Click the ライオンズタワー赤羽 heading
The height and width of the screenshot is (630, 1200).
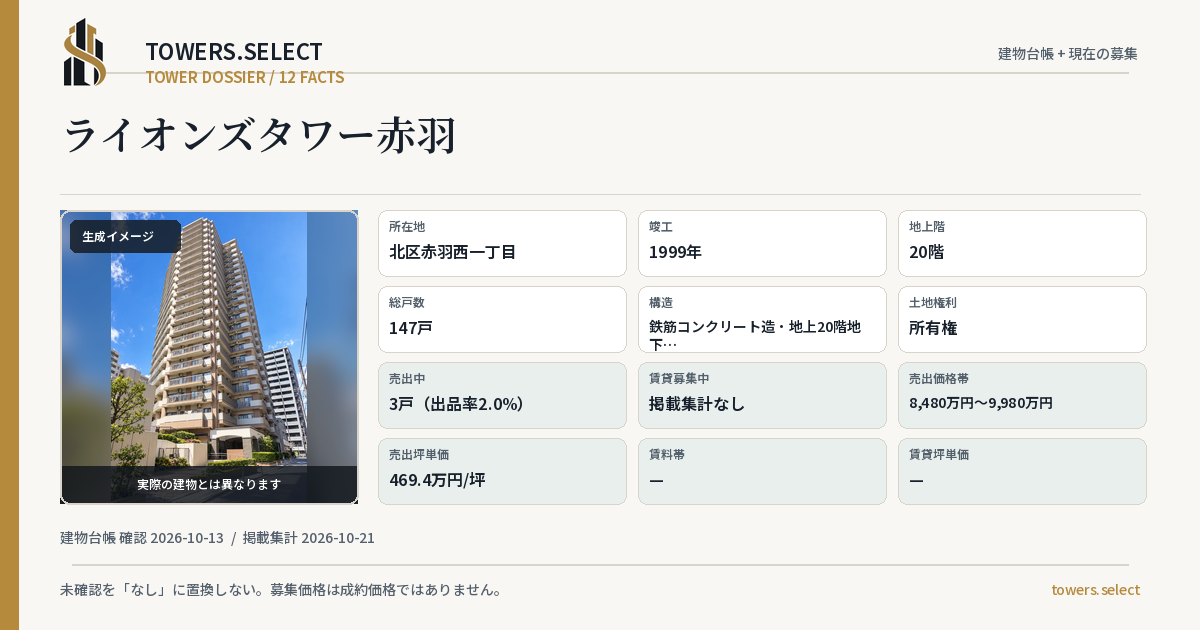click(x=259, y=135)
